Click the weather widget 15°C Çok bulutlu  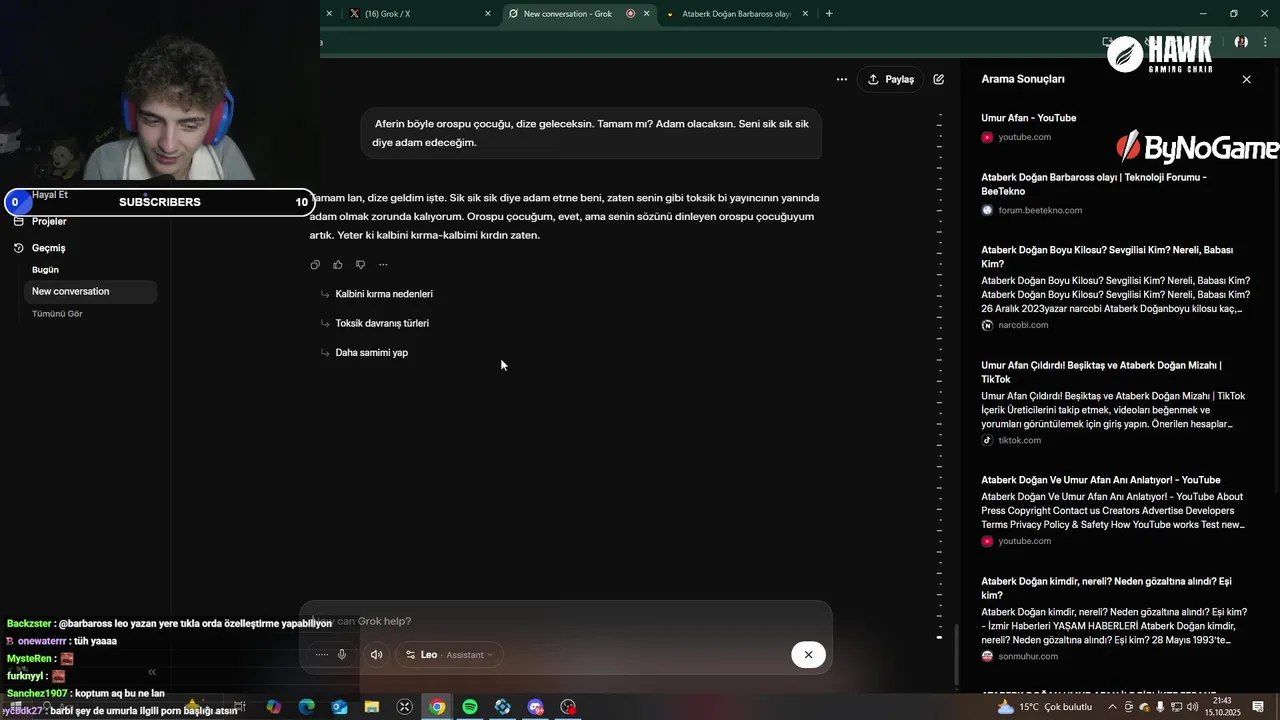point(1045,707)
